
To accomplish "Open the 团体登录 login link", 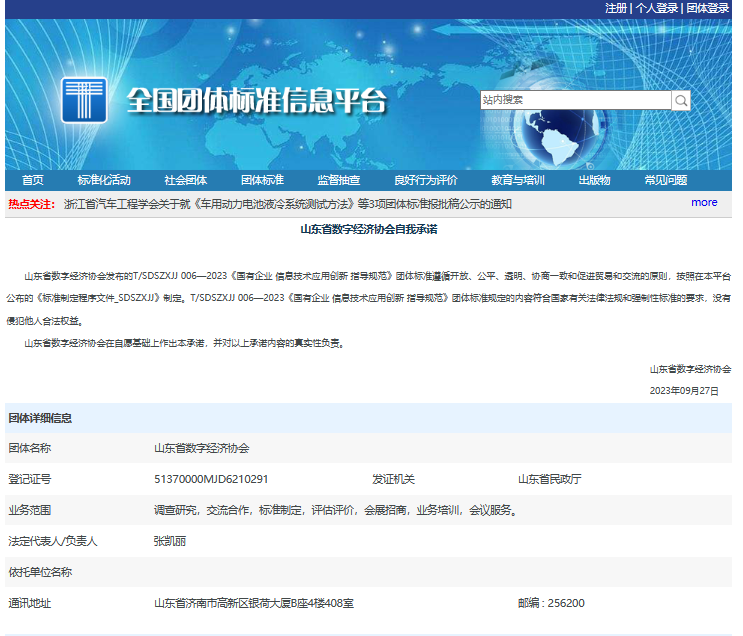I will click(707, 8).
